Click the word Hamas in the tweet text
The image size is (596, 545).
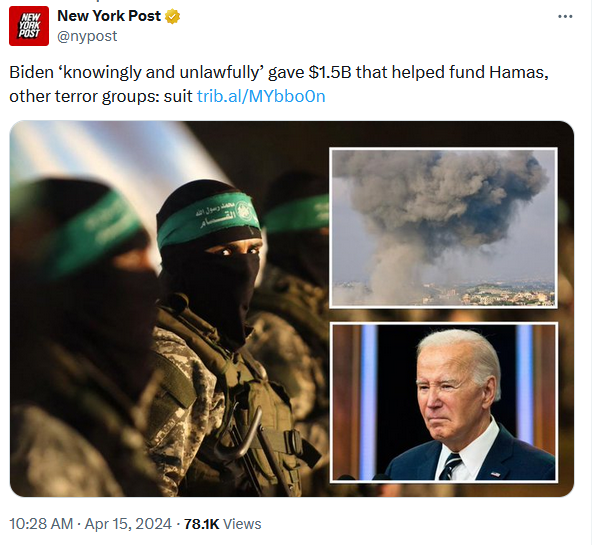[x=519, y=72]
